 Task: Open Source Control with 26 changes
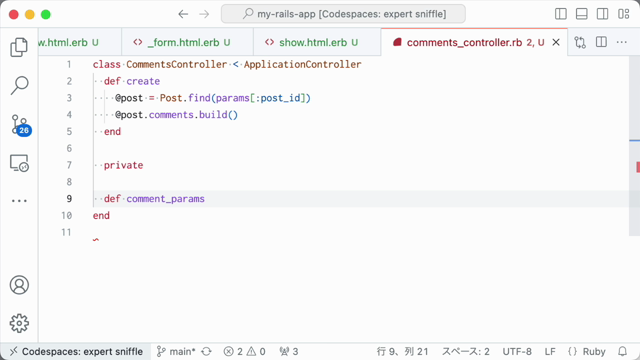(x=20, y=124)
